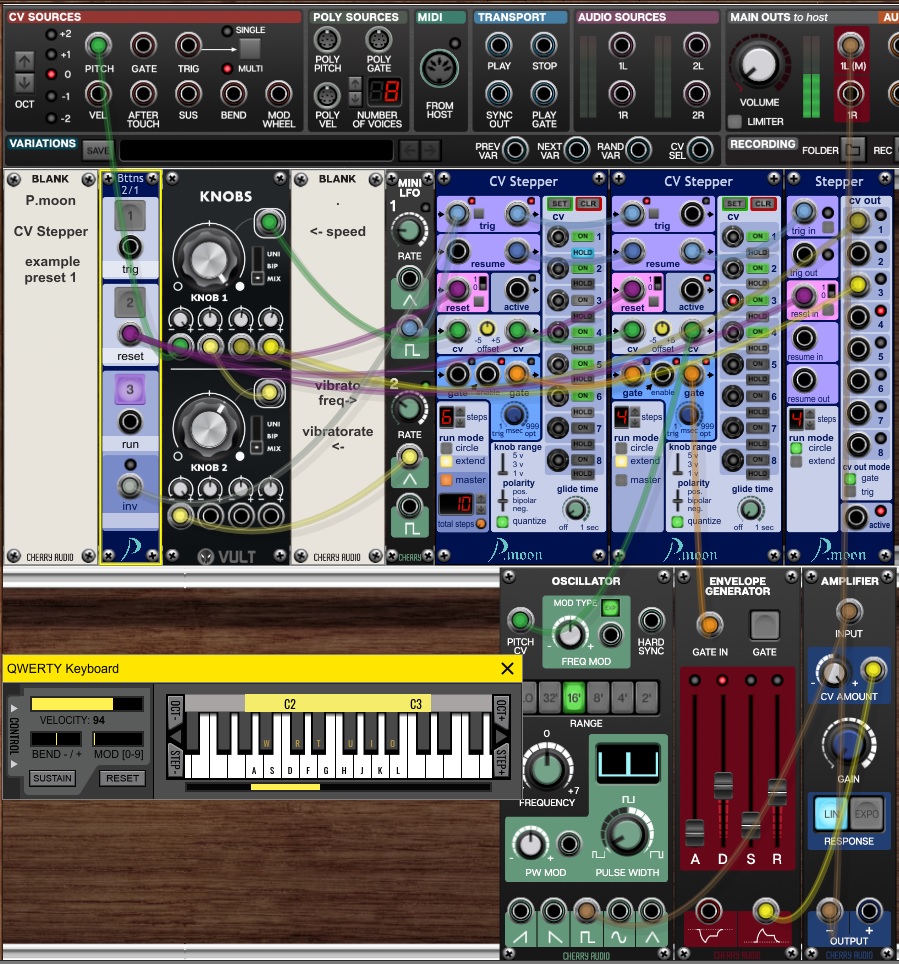
Task: Select the EXPO amplifier response
Action: point(866,815)
